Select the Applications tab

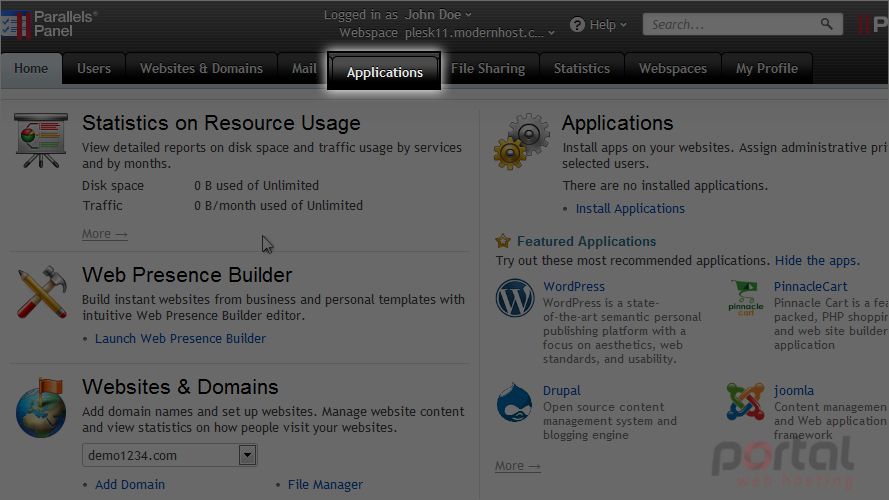[384, 72]
